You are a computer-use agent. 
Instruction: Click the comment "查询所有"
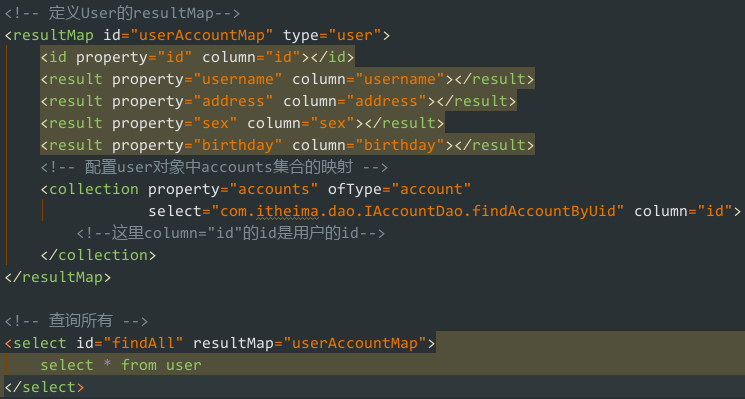tap(80, 321)
